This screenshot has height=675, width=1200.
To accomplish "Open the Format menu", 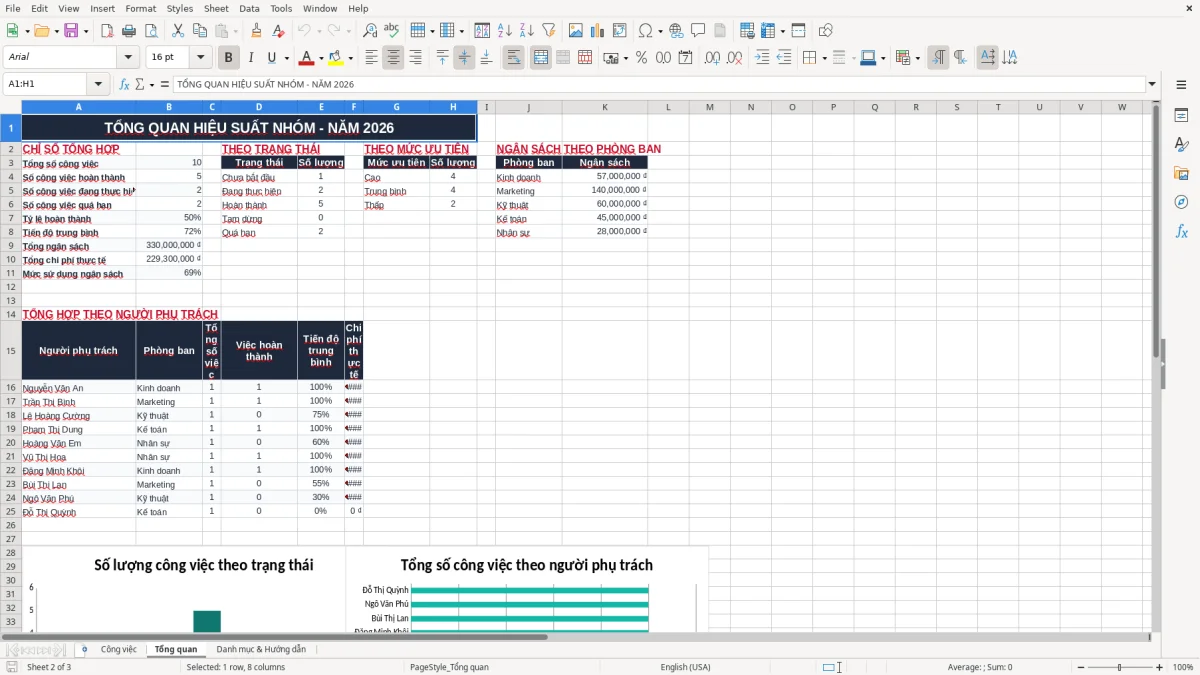I will (x=140, y=8).
